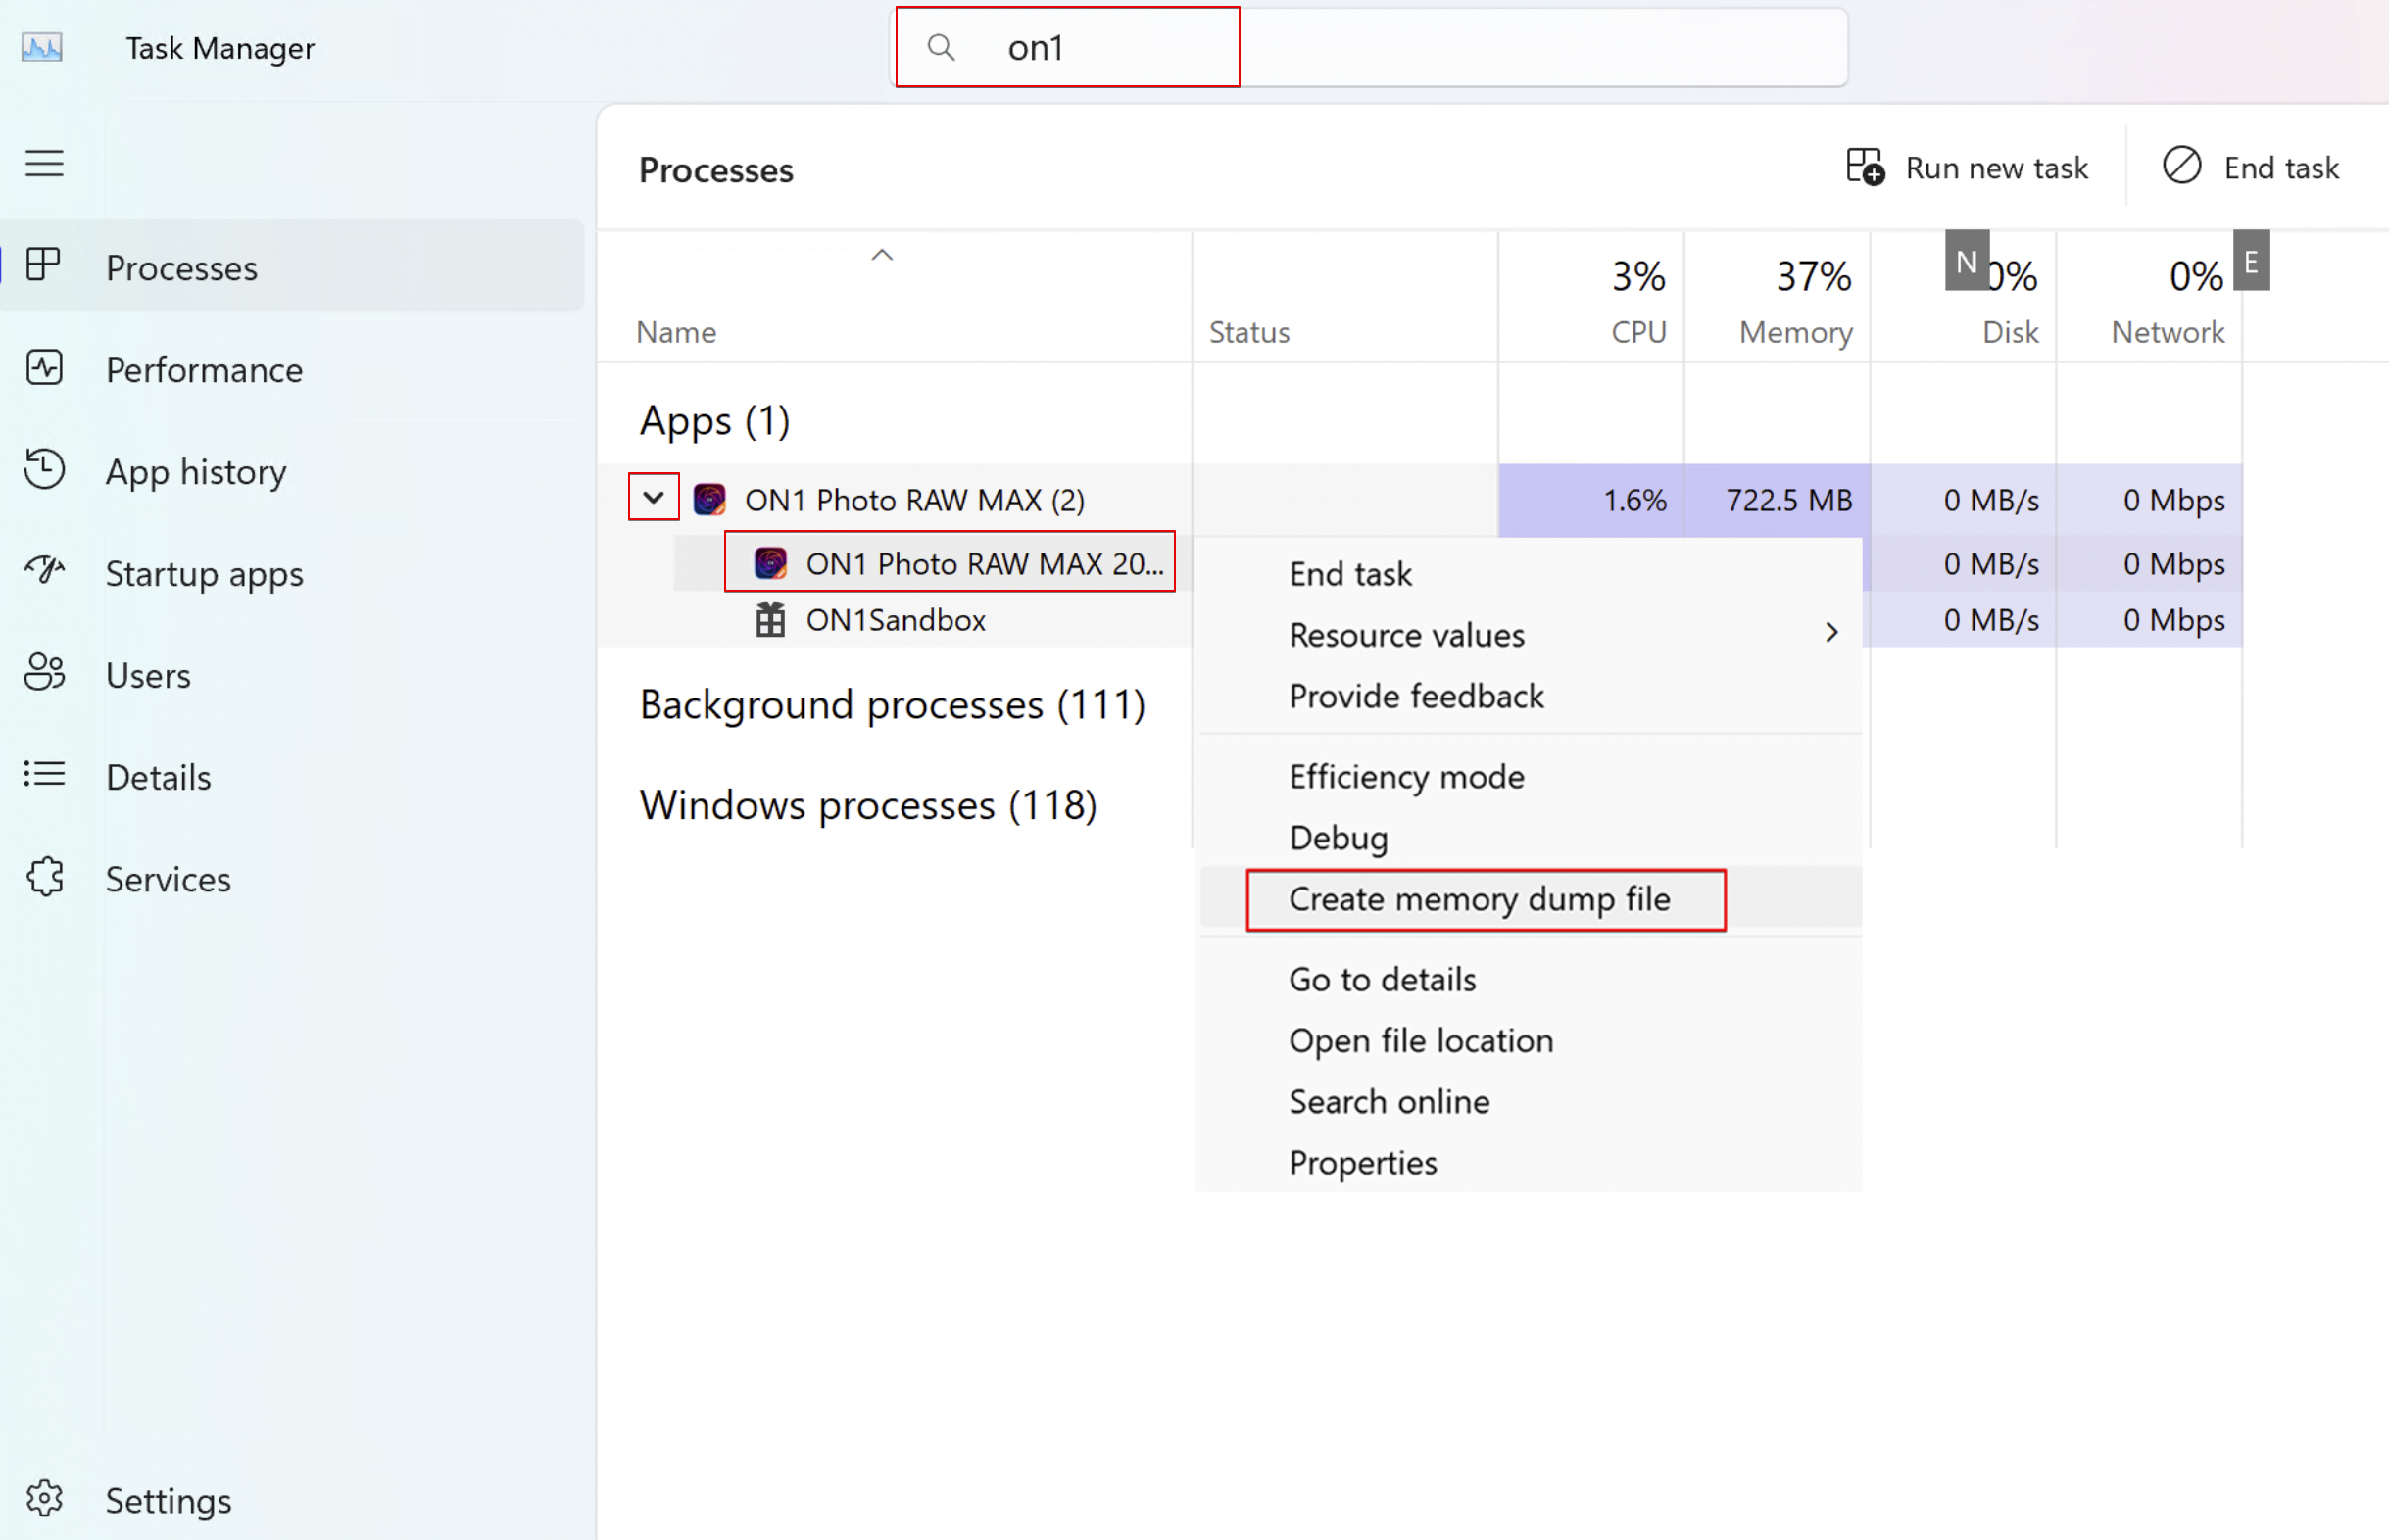This screenshot has height=1540, width=2389.
Task: Click the Performance sidebar icon
Action: tap(44, 368)
